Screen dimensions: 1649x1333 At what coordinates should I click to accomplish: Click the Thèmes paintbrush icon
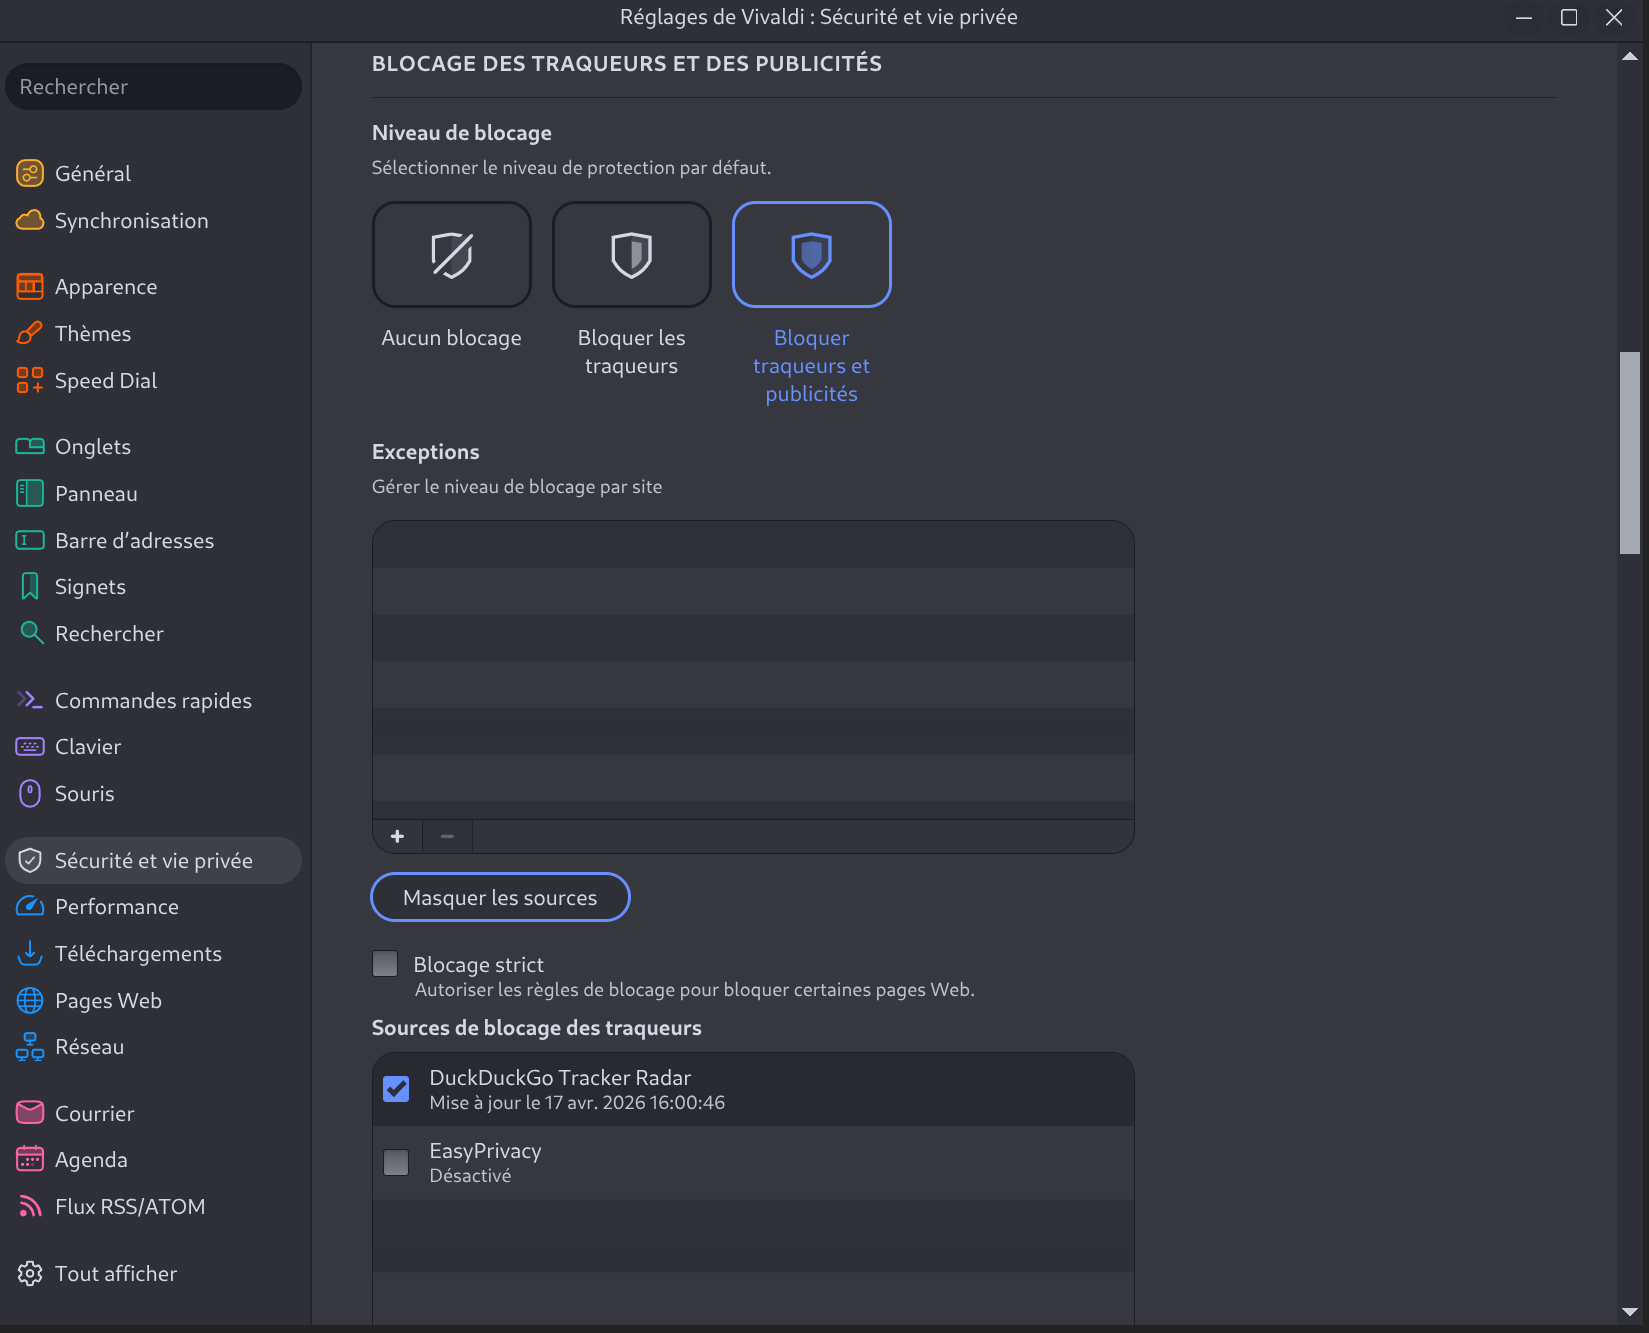point(30,333)
